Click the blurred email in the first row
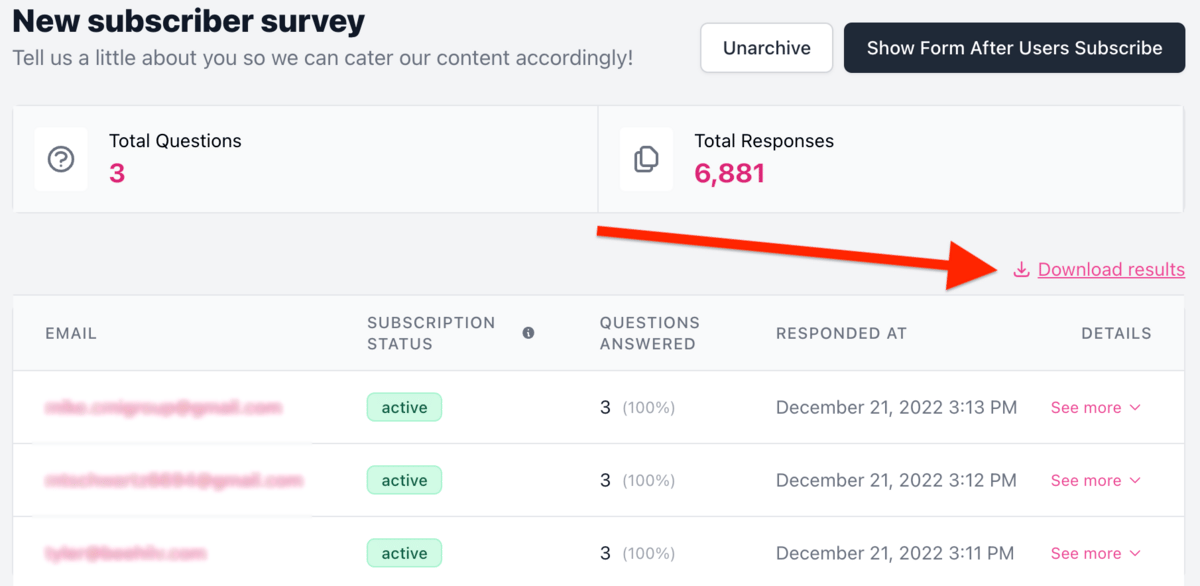 [x=164, y=408]
